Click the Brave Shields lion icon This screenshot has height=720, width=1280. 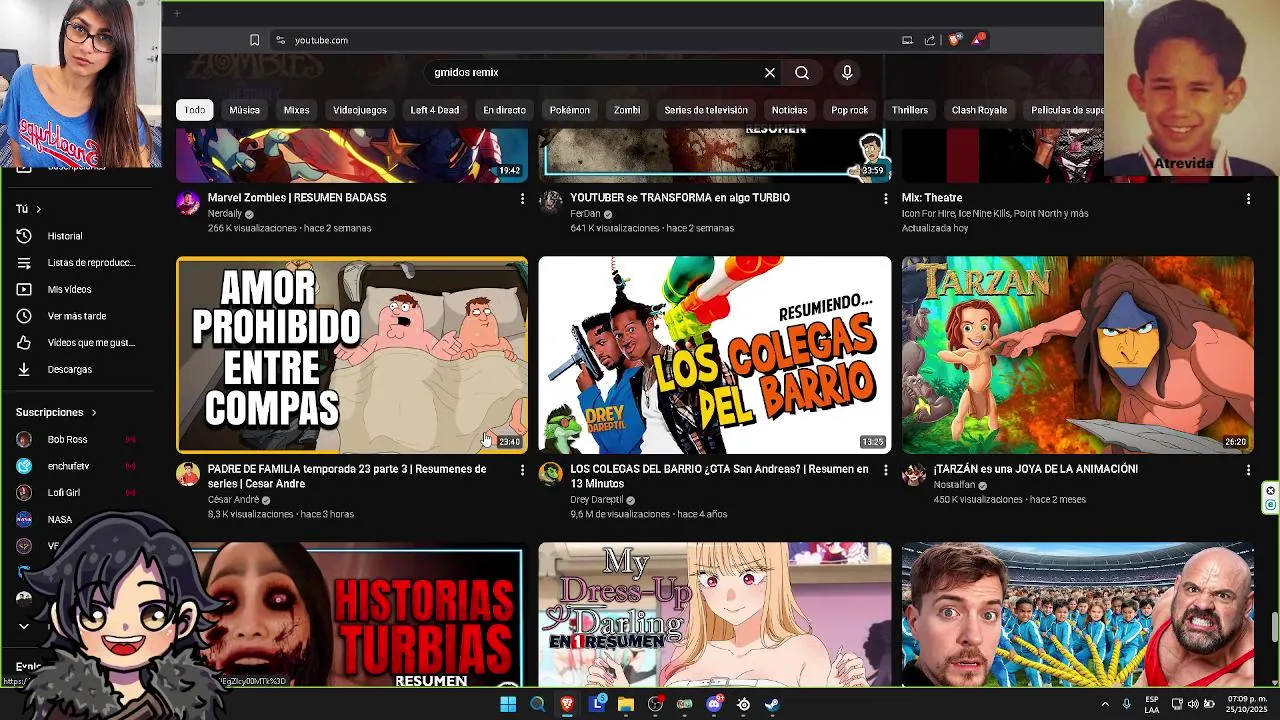pos(954,40)
